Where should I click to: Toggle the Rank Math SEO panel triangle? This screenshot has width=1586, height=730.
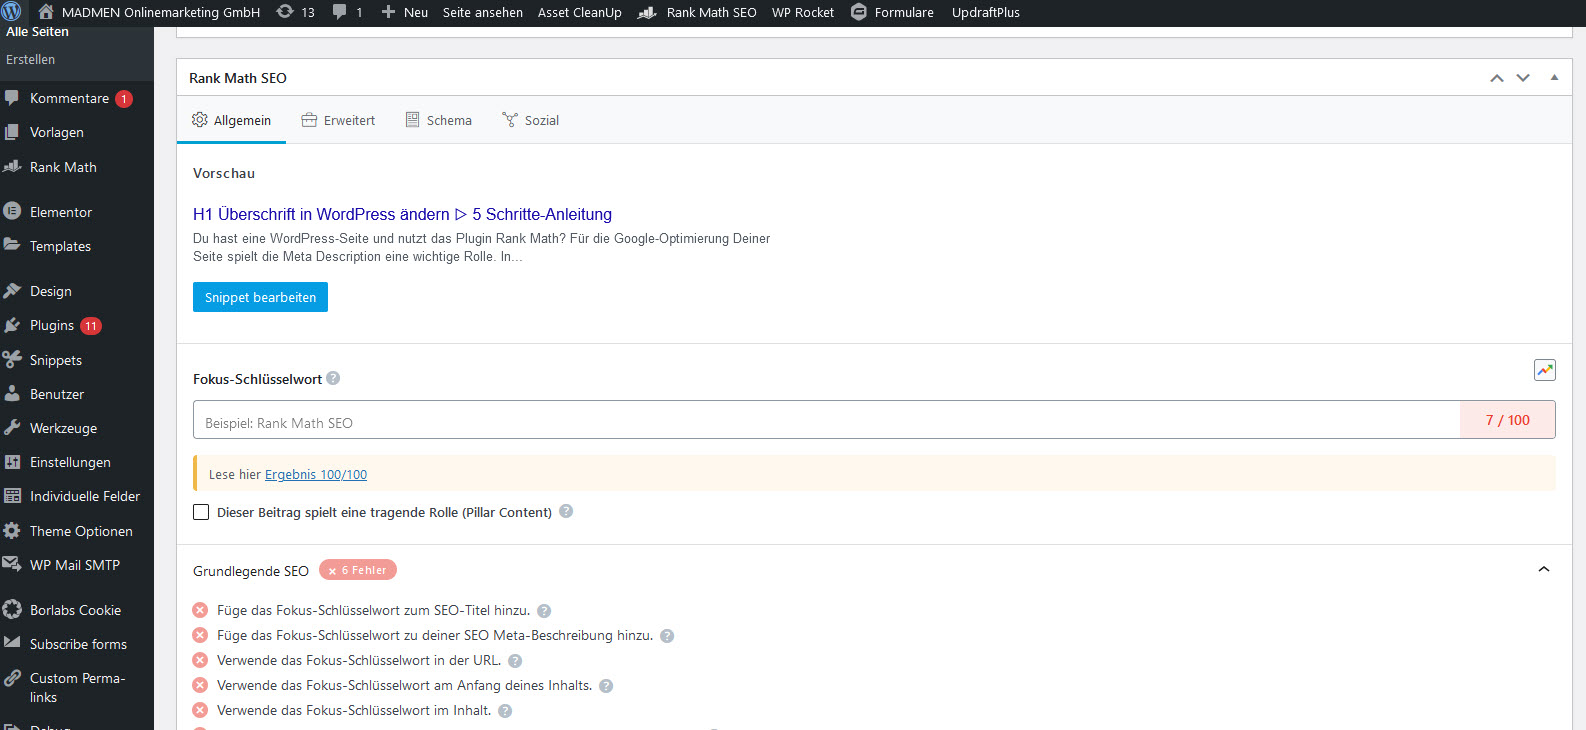[x=1554, y=78]
